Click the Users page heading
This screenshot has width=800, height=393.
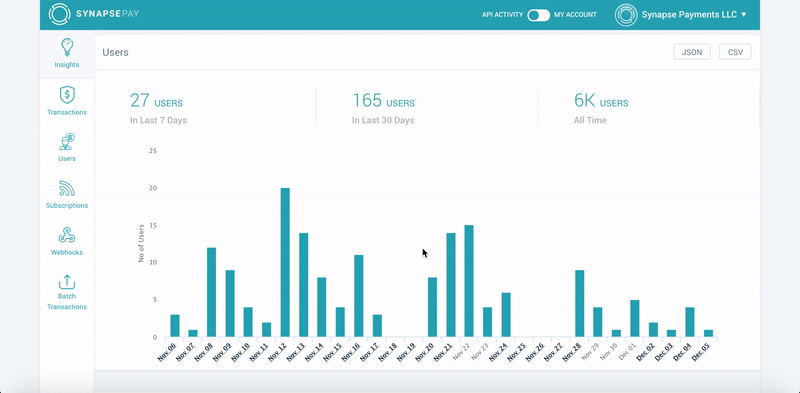click(x=115, y=52)
